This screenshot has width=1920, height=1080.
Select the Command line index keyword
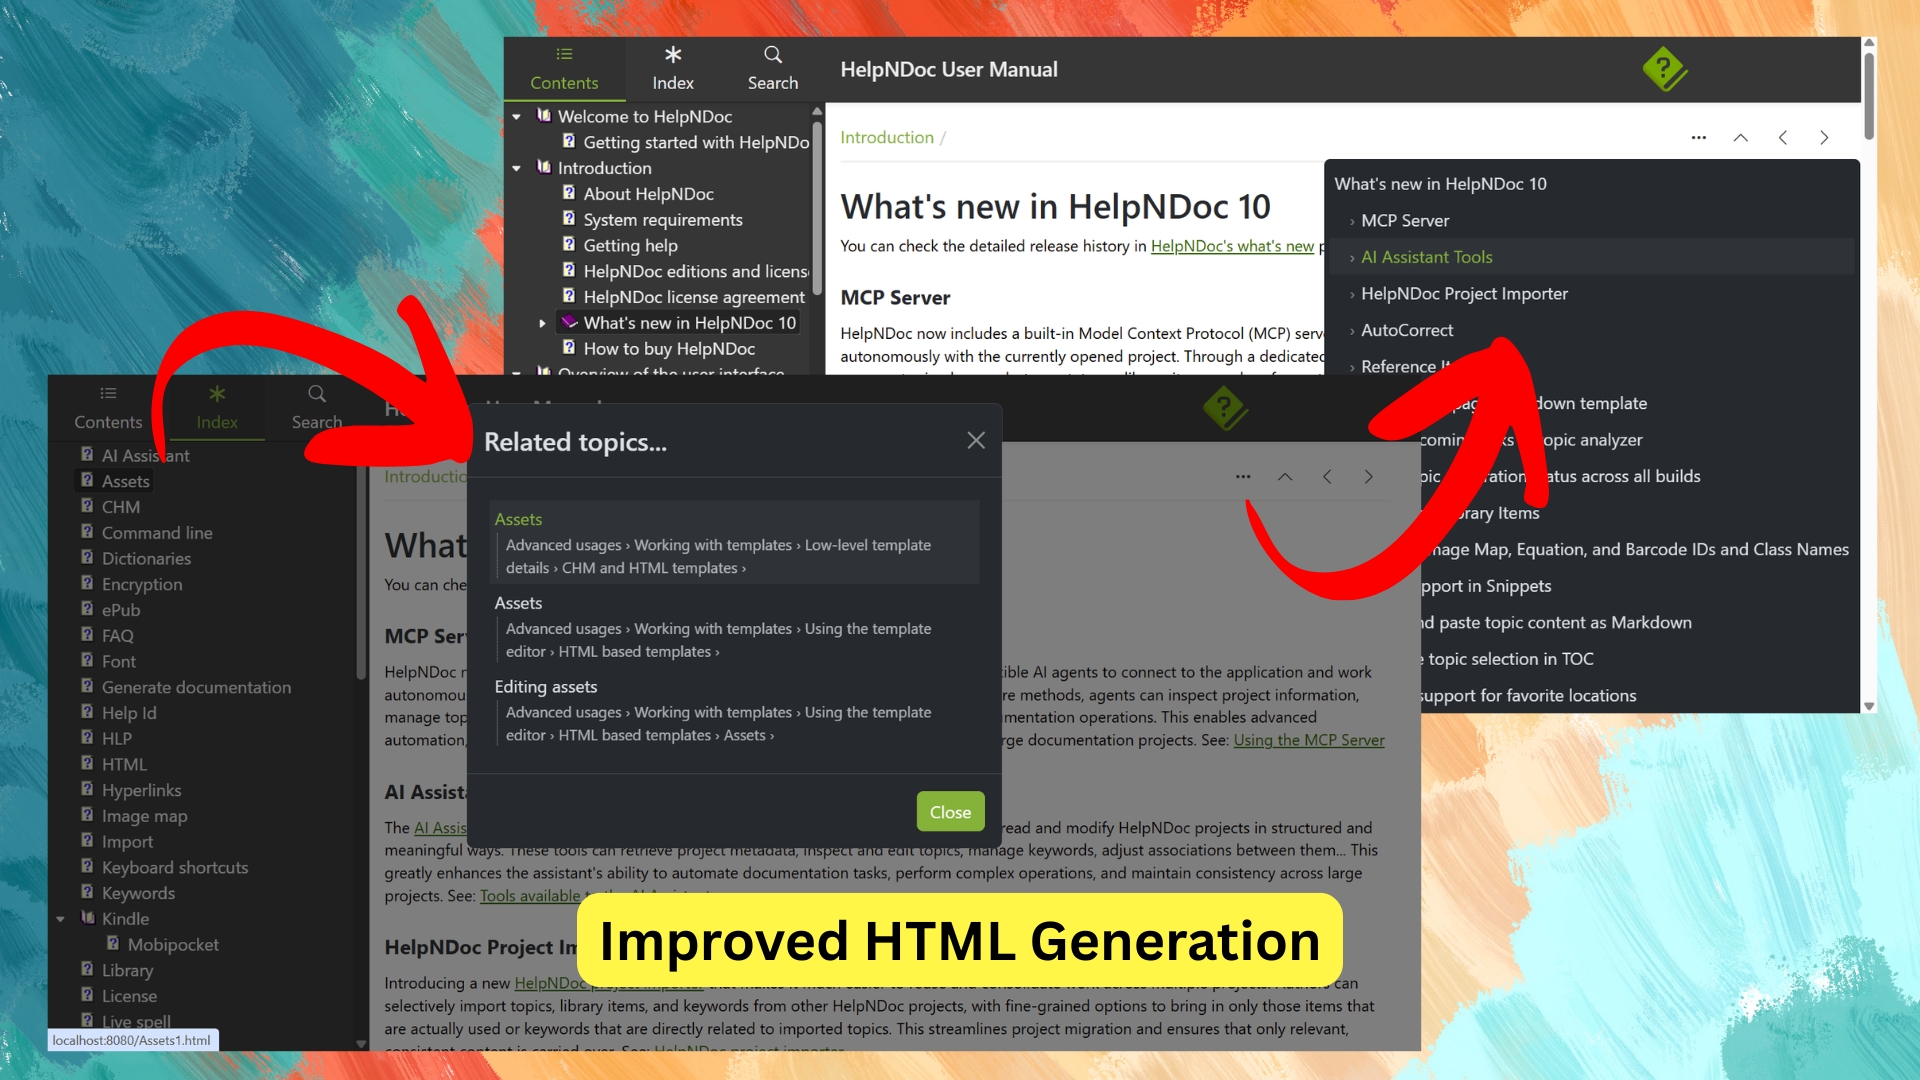pos(157,533)
